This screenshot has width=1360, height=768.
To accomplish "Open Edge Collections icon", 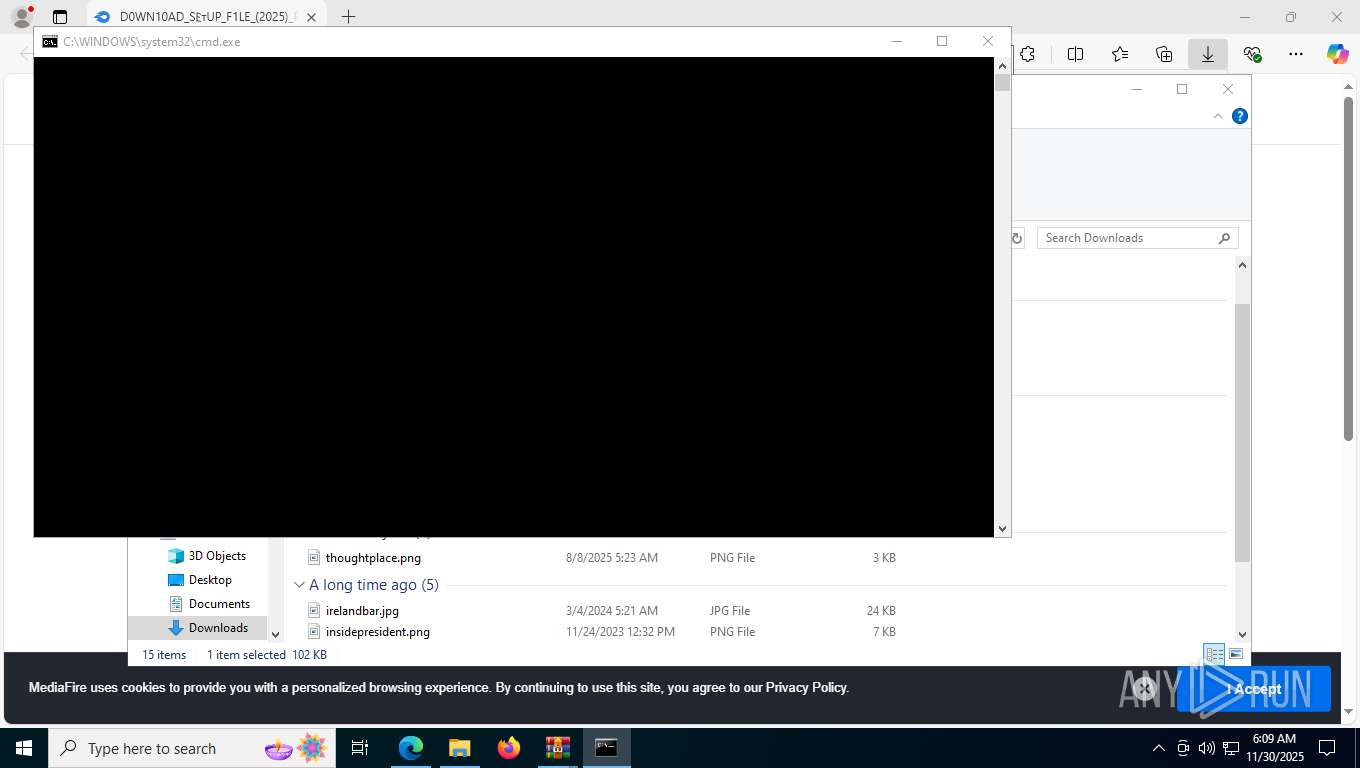I will pyautogui.click(x=1164, y=54).
